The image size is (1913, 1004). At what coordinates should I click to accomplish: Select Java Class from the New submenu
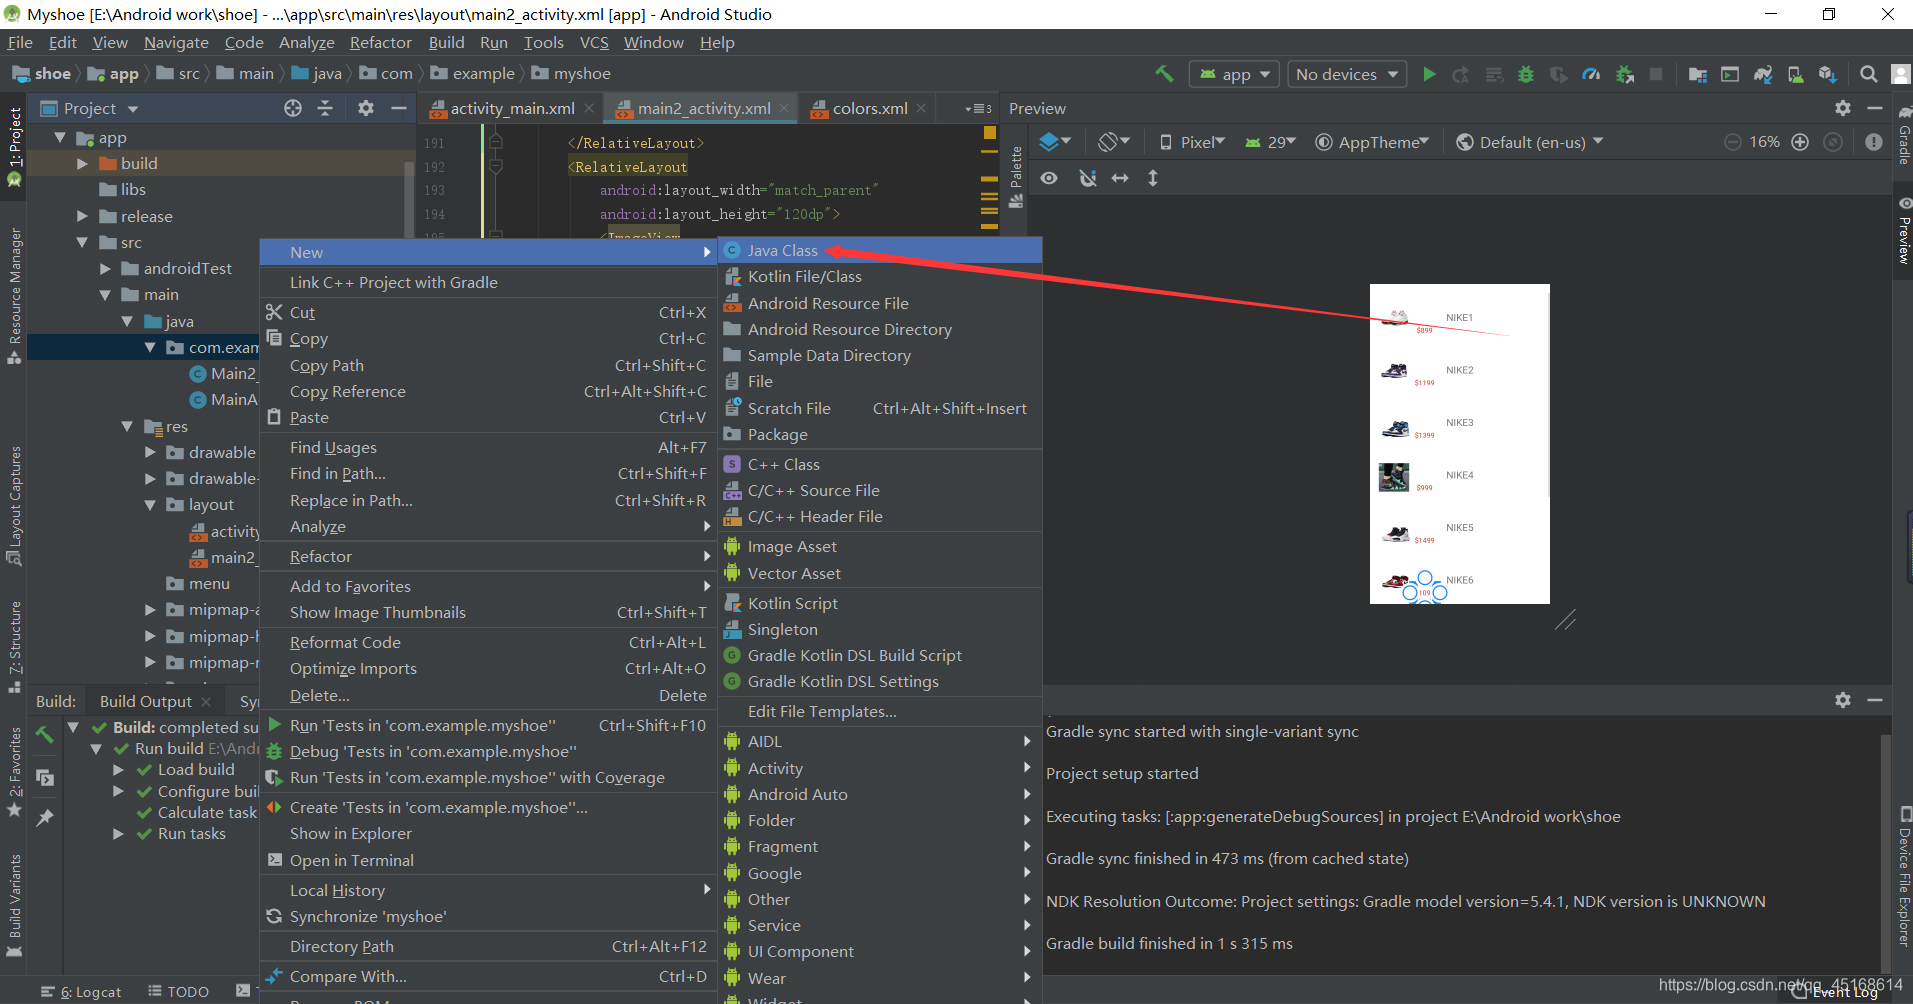coord(783,250)
